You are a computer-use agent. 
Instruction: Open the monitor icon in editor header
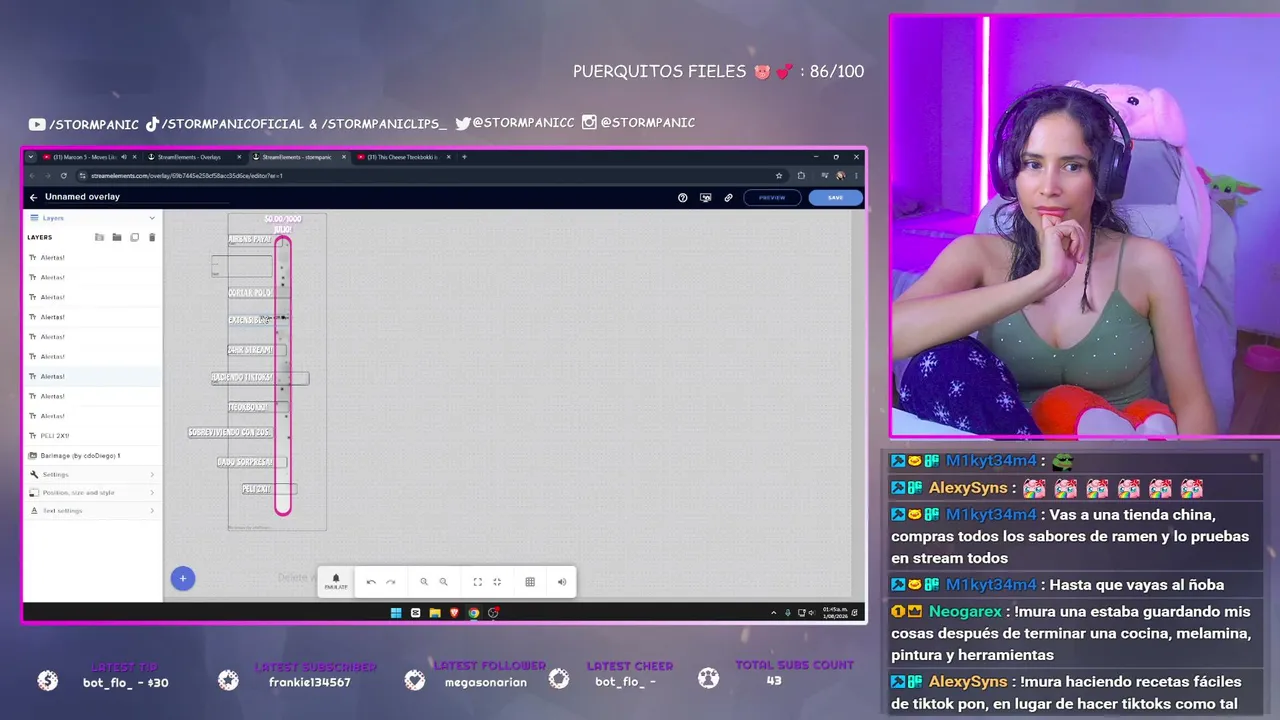[706, 198]
